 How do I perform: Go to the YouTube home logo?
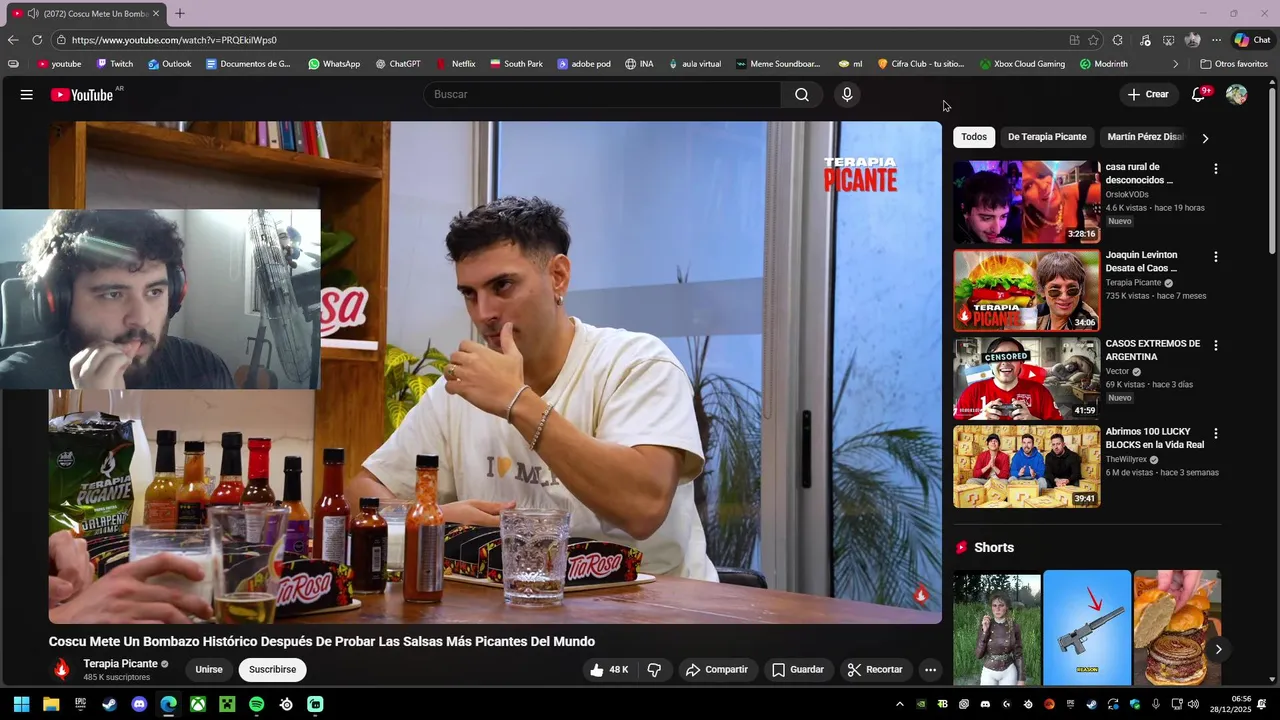(x=84, y=94)
